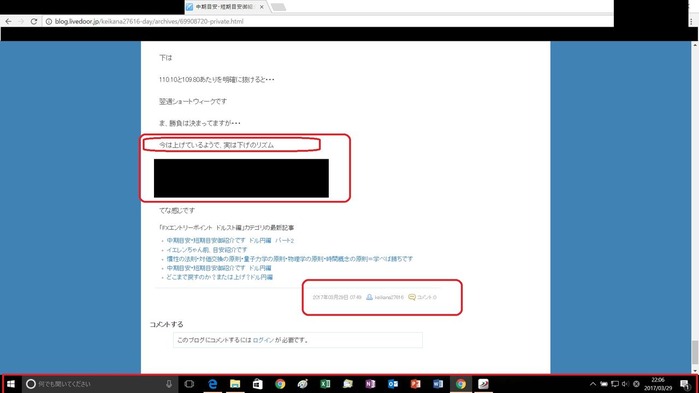699x393 pixels.
Task: Launch OneNote from the taskbar
Action: point(370,384)
